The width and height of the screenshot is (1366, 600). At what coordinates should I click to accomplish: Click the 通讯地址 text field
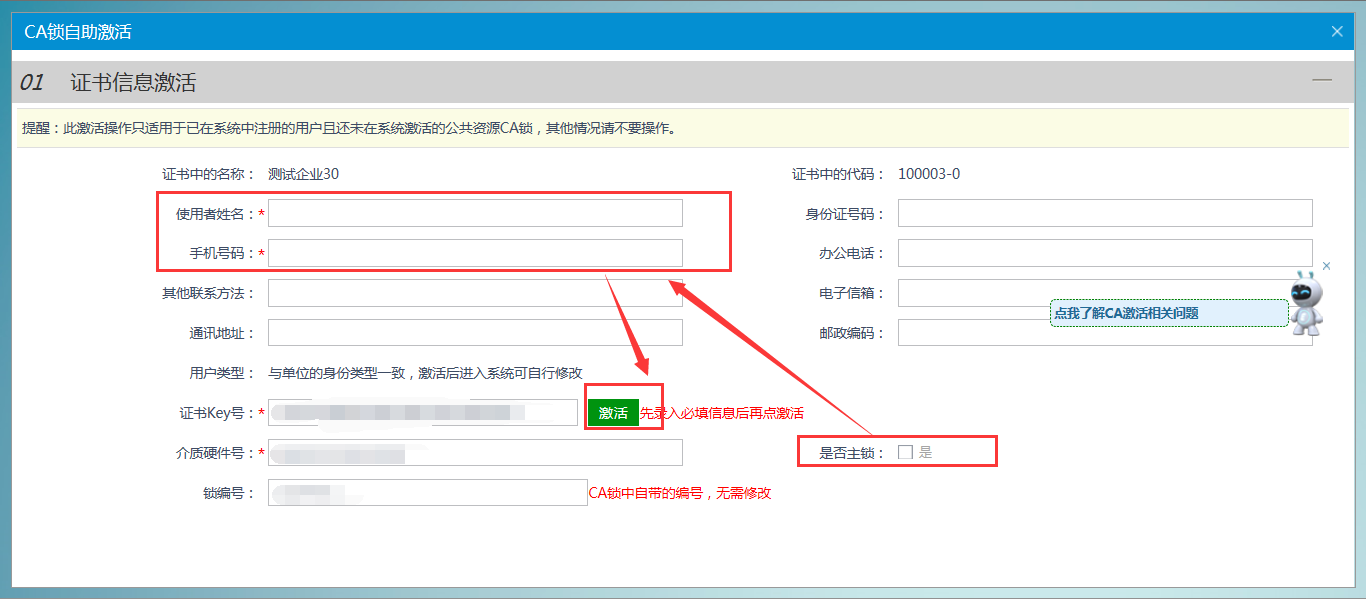475,333
